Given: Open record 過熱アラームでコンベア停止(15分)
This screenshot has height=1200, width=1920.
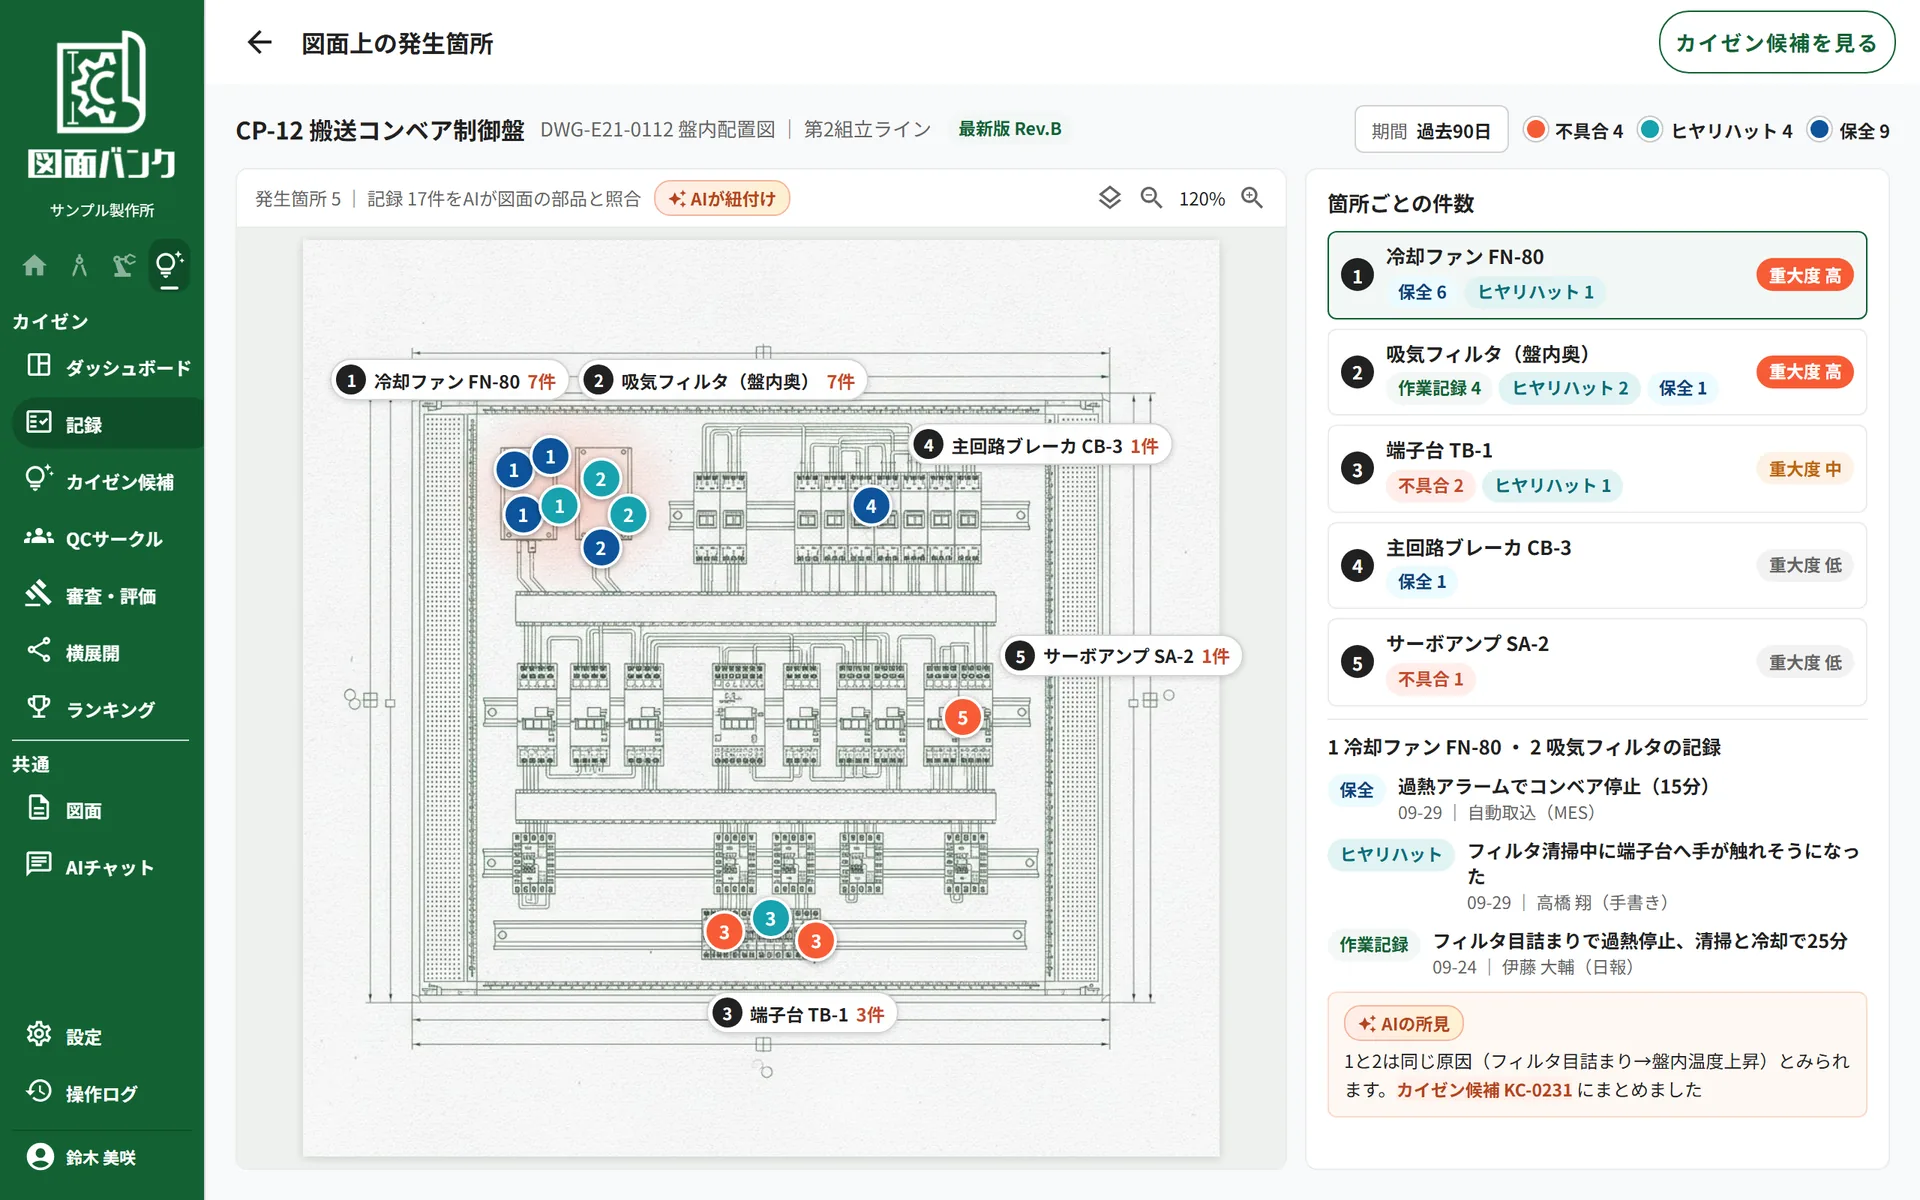Looking at the screenshot, I should [x=1597, y=799].
